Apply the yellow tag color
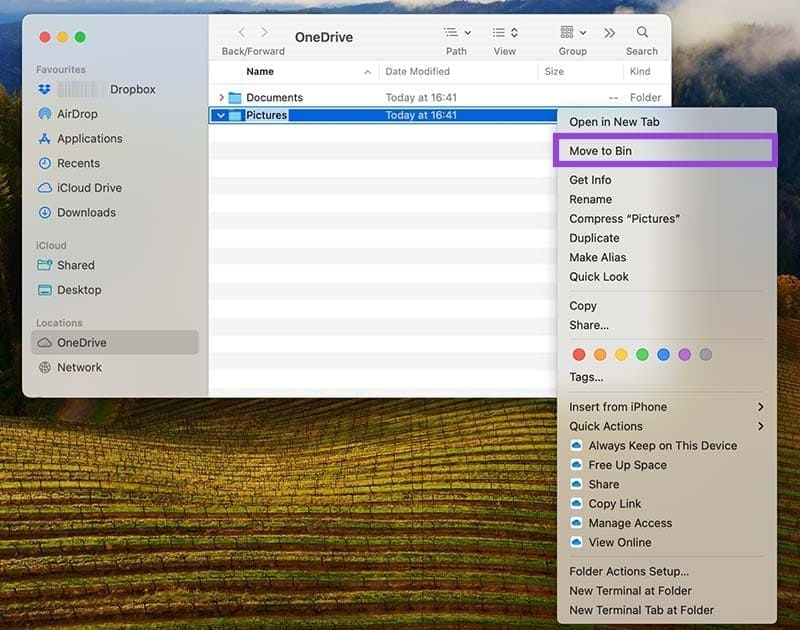The image size is (800, 630). tap(621, 355)
